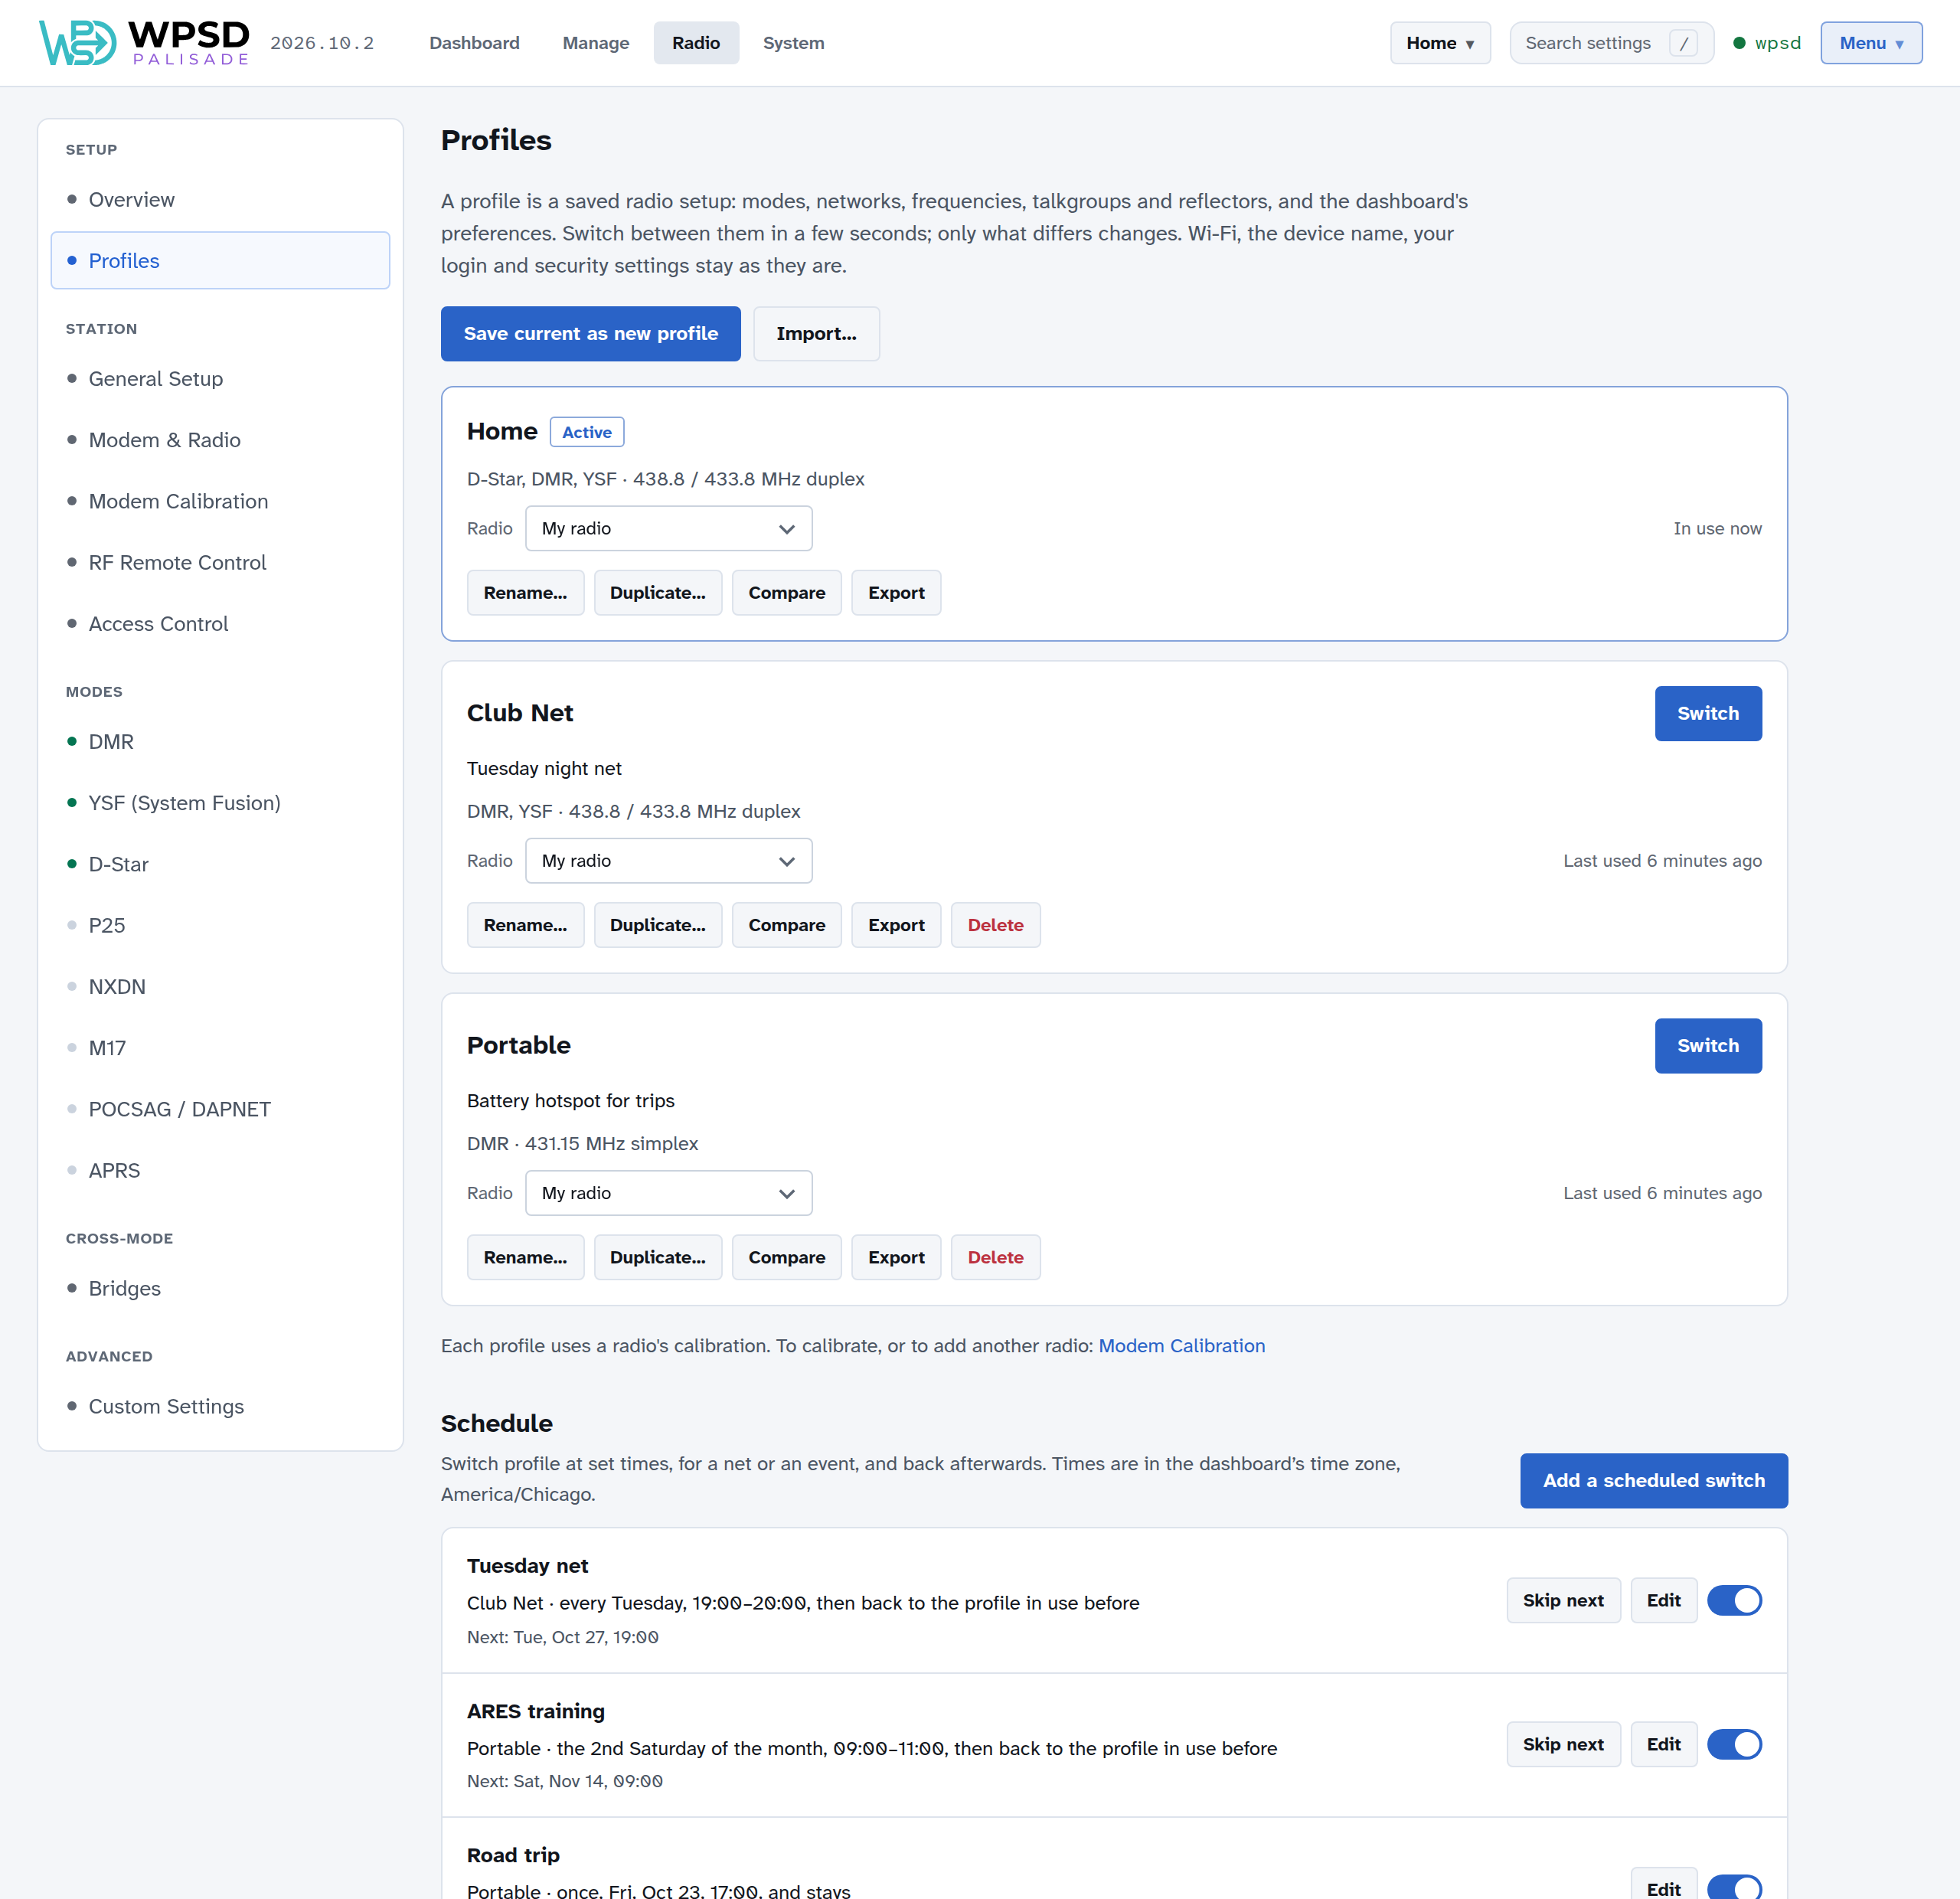Select the Radio tab
Viewport: 1960px width, 1899px height.
(696, 43)
